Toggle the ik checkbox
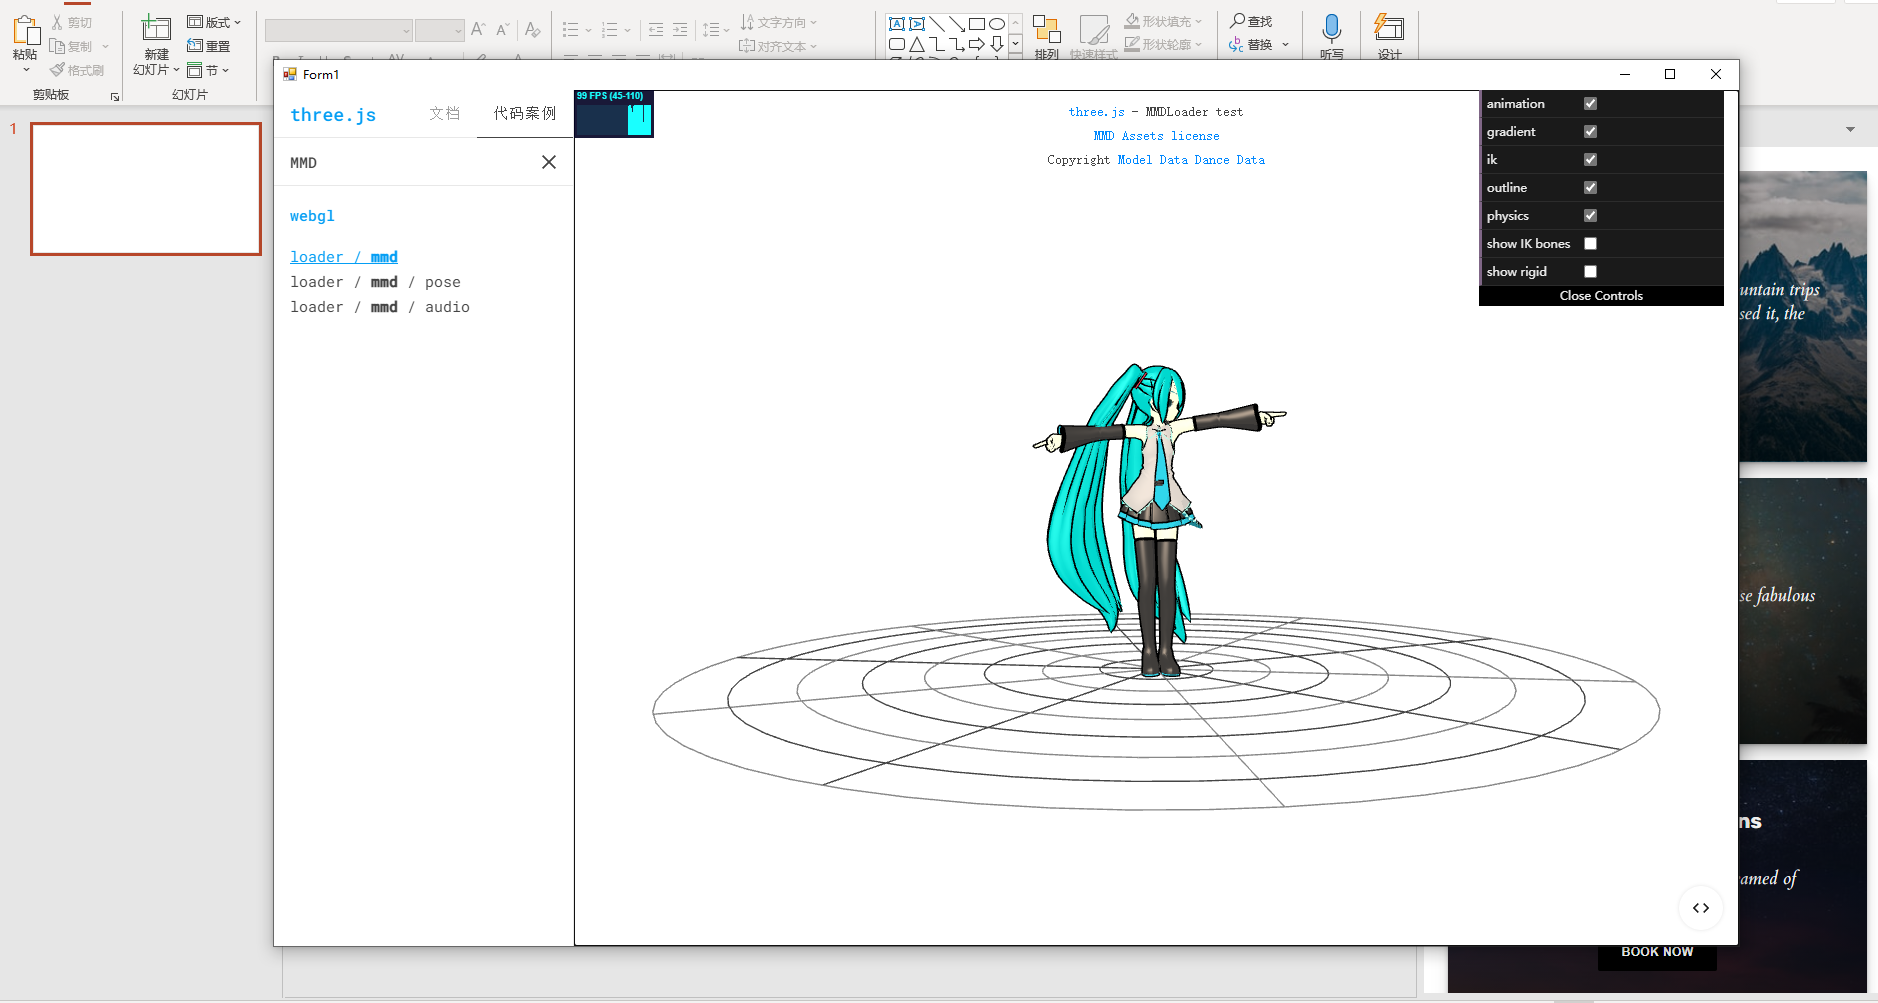 (1590, 160)
